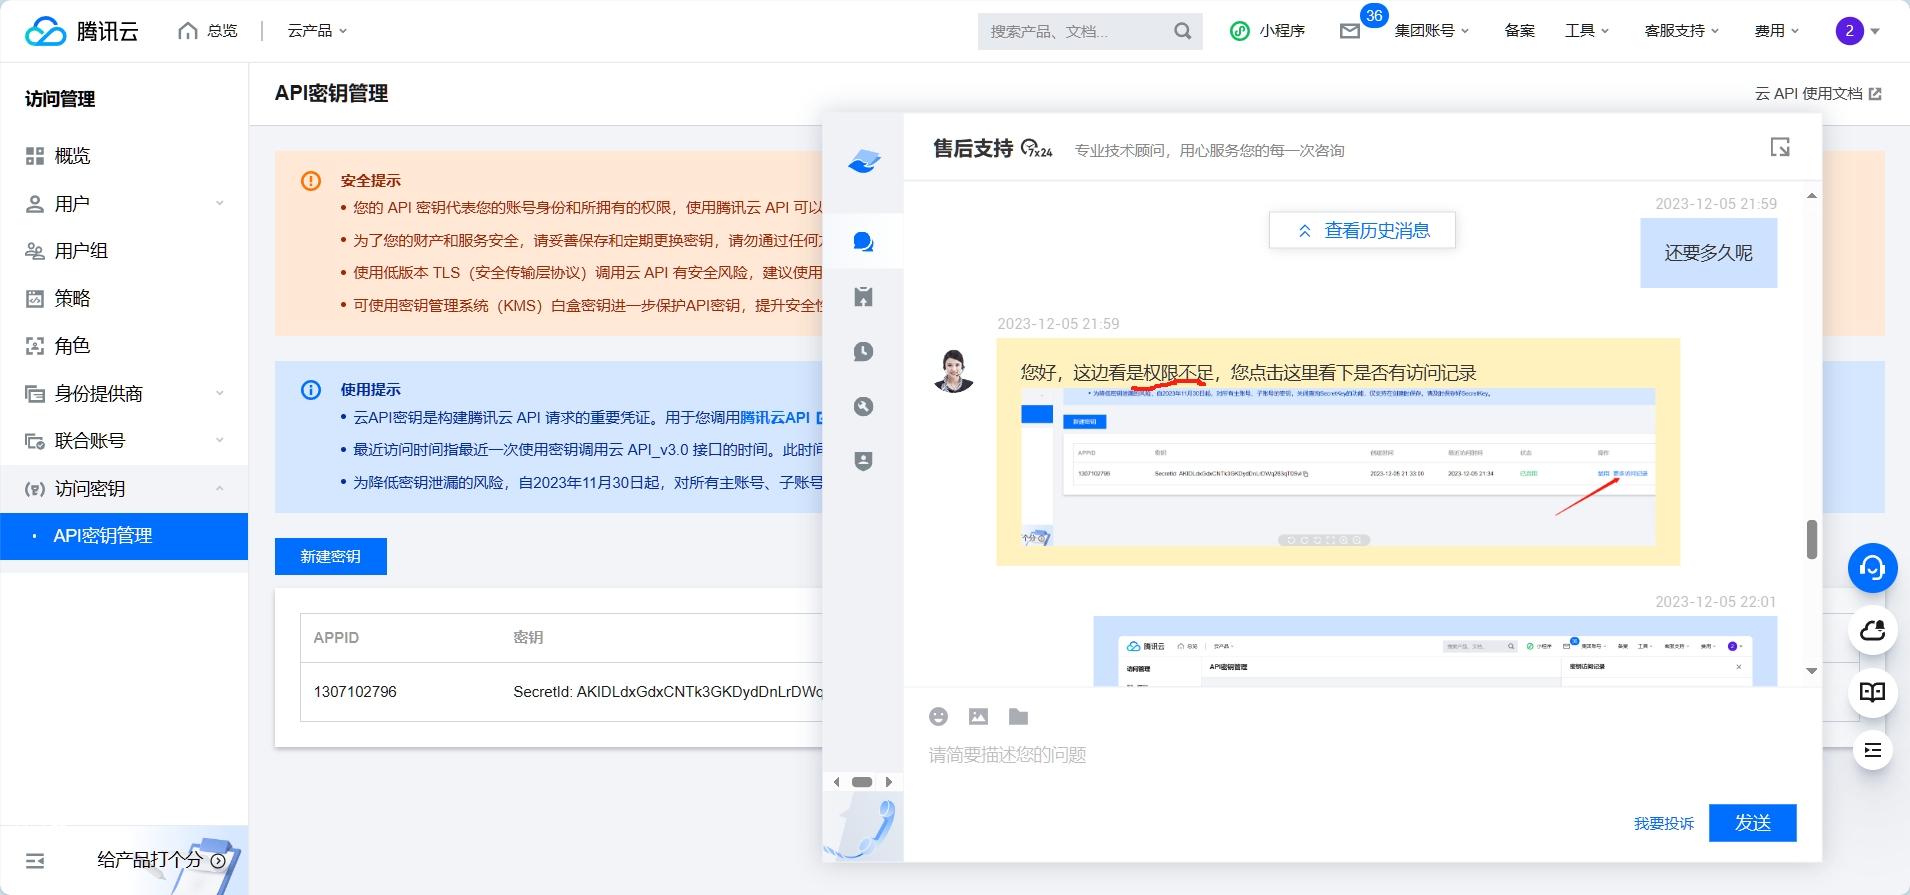Open the floating customer service headset button

[1872, 568]
